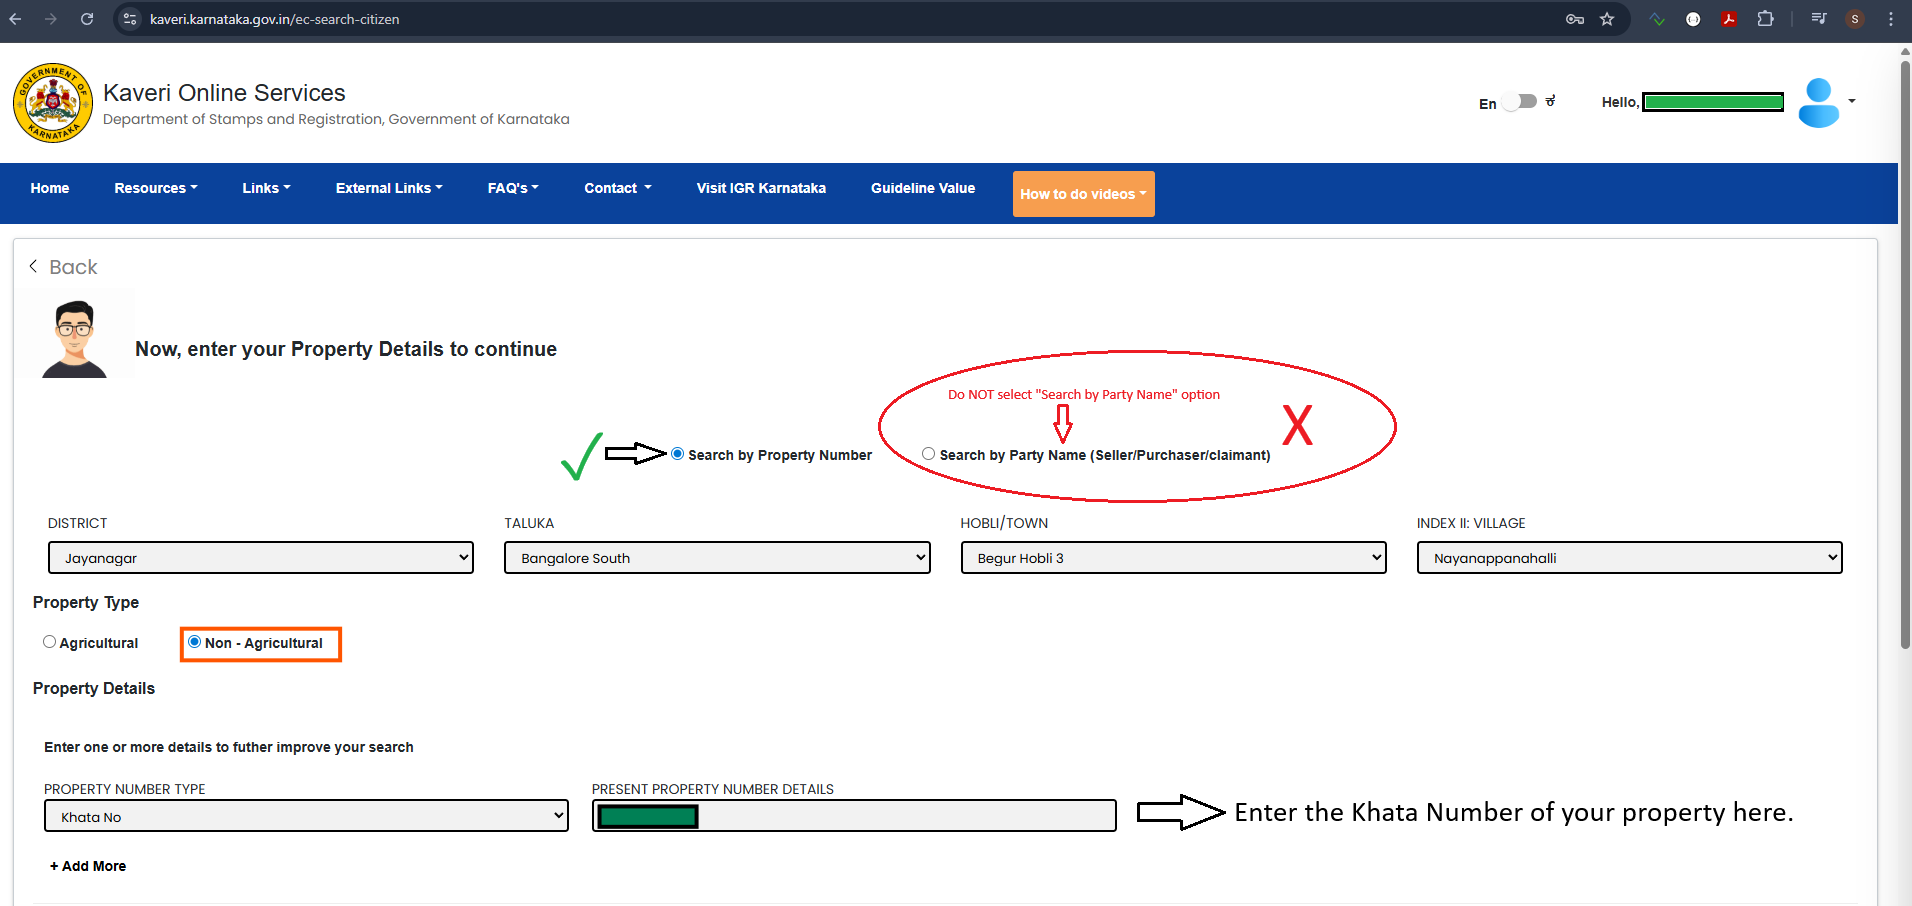
Task: Open the Chrome profile avatar
Action: [1855, 19]
